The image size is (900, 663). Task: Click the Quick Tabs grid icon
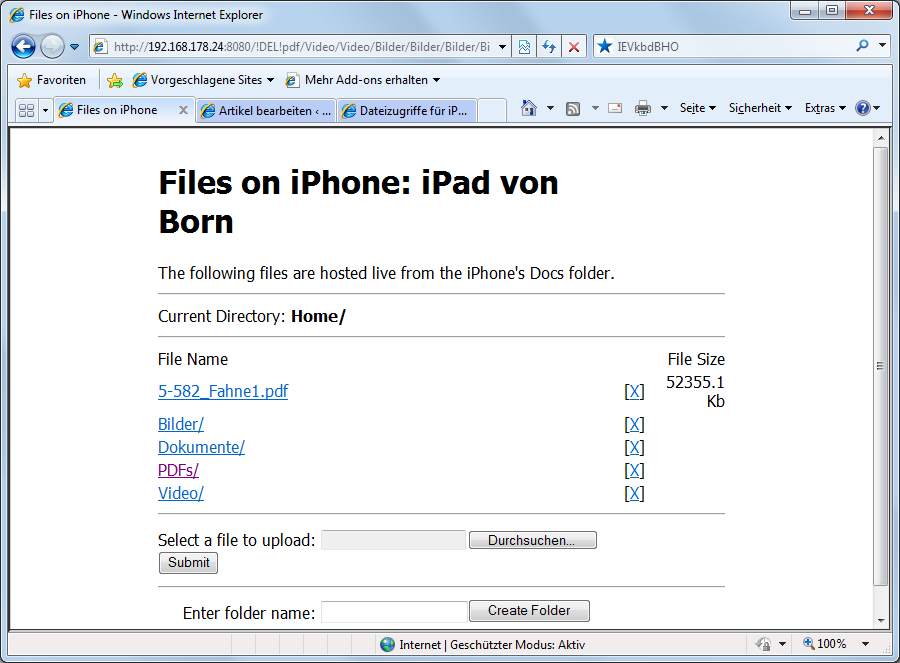click(26, 110)
